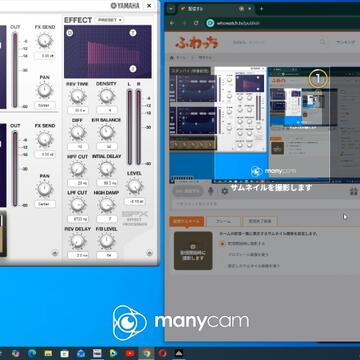Click the dark capture-thumbnail button
The height and width of the screenshot is (360, 360).
pyautogui.click(x=193, y=251)
